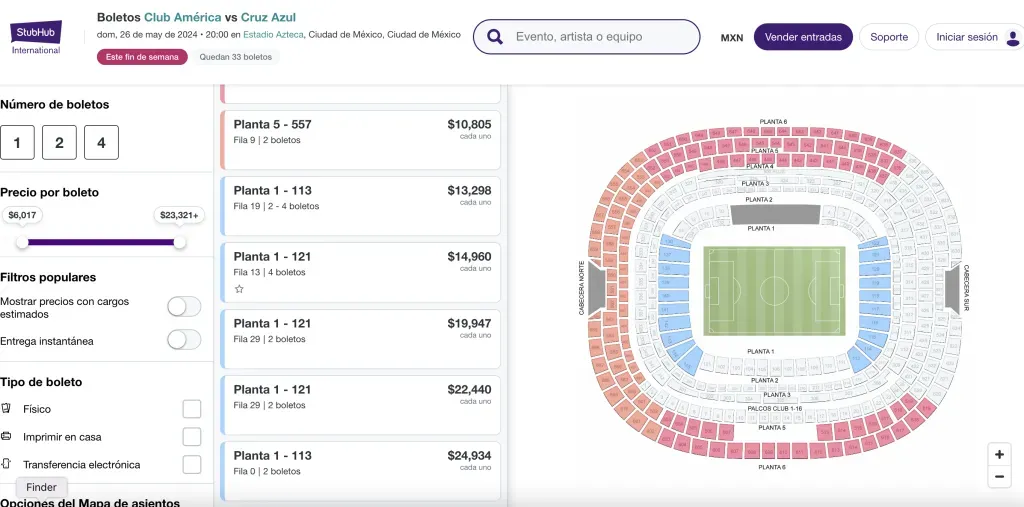The image size is (1024, 507).
Task: Select 2 as number of tickets
Action: (59, 143)
